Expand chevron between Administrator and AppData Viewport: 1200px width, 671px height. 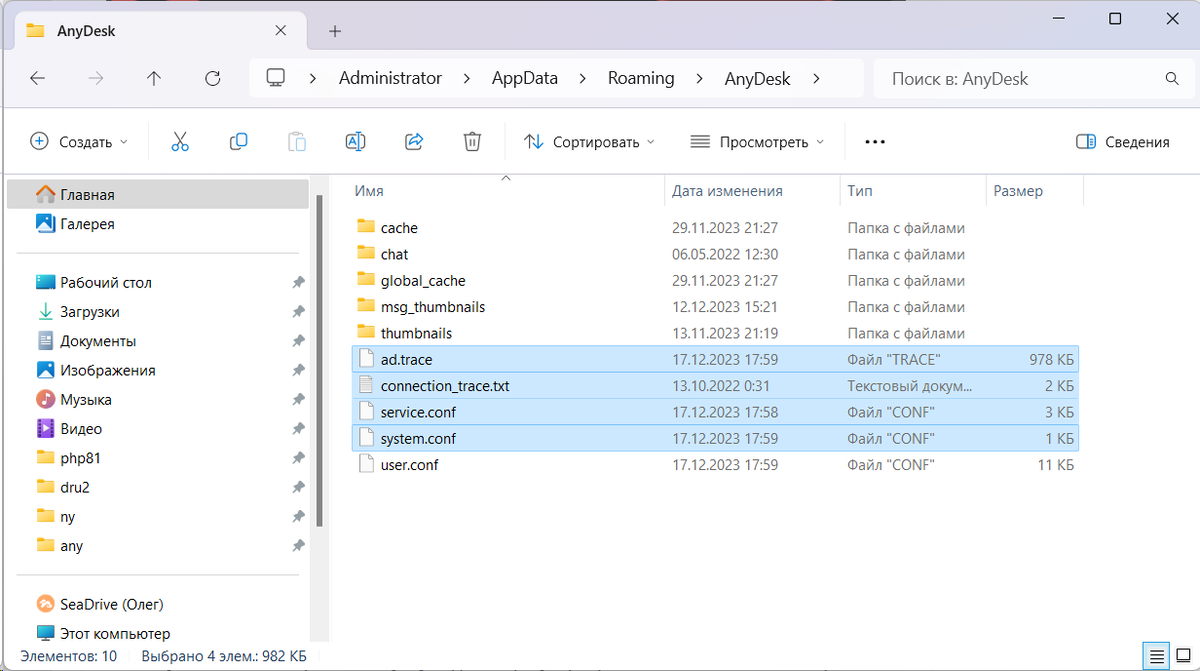467,78
